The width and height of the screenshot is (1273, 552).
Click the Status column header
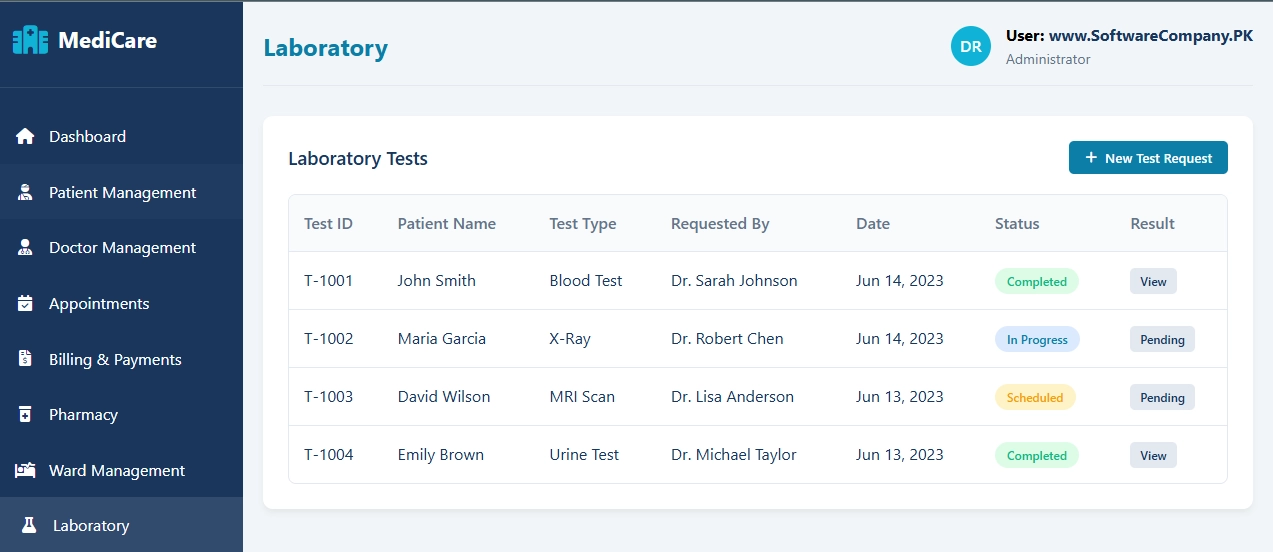click(x=1017, y=224)
